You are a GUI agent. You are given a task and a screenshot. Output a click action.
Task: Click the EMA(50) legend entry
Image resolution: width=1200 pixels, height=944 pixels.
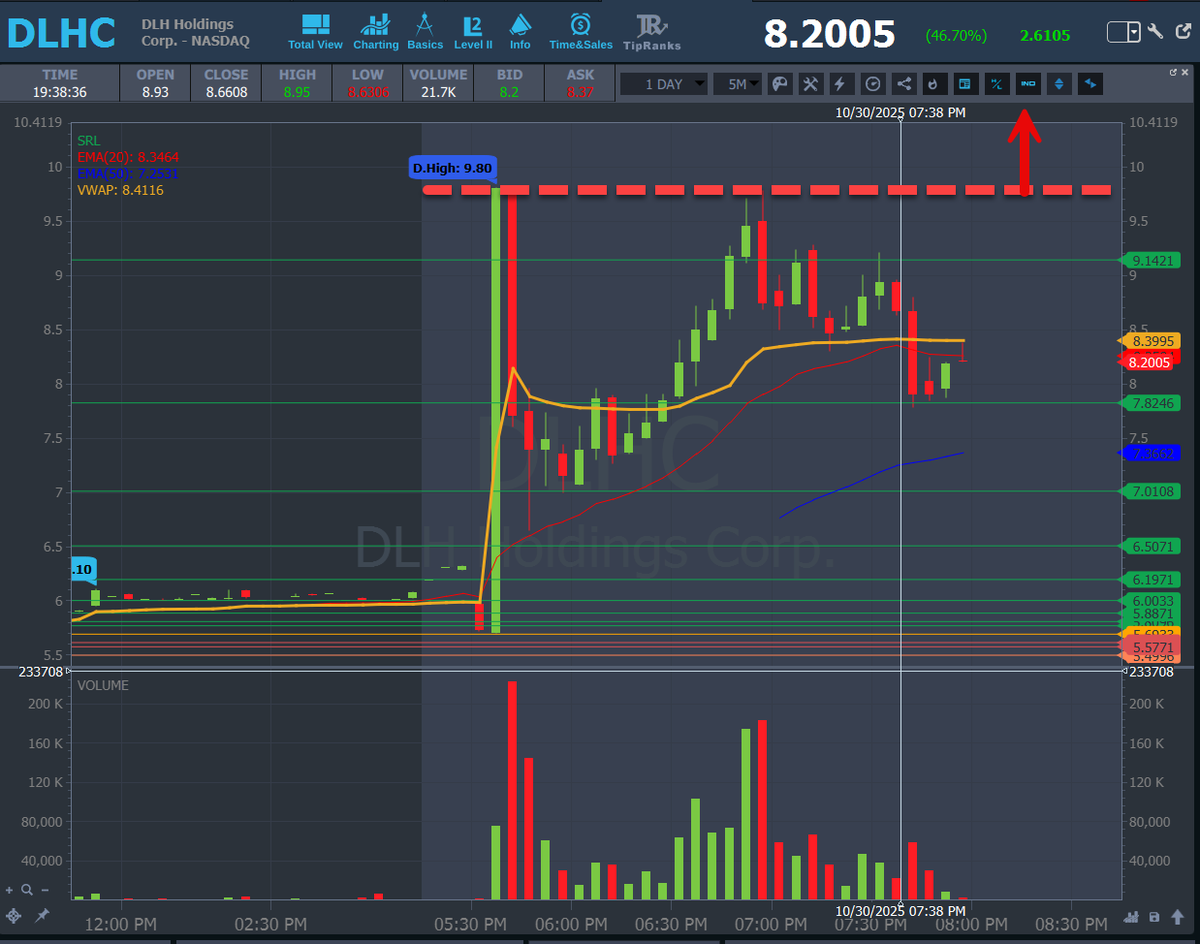pyautogui.click(x=127, y=173)
